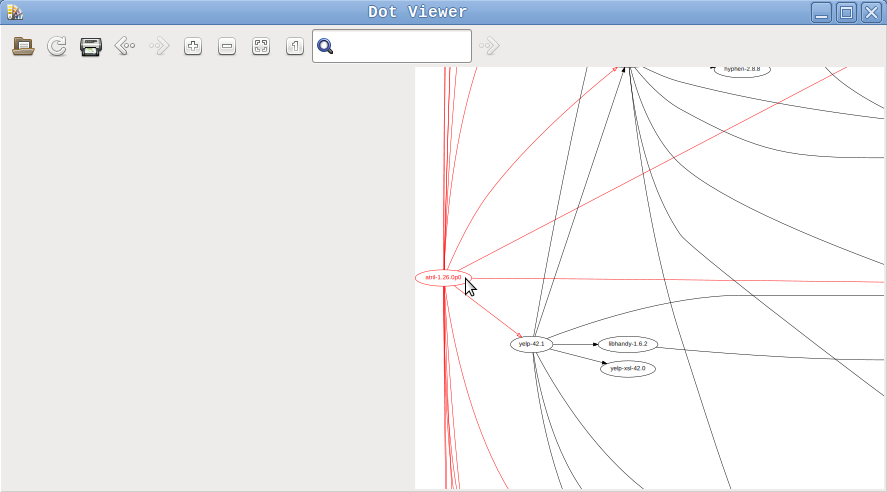The height and width of the screenshot is (492, 887).
Task: Go forward using the greyed right arrow
Action: point(159,46)
